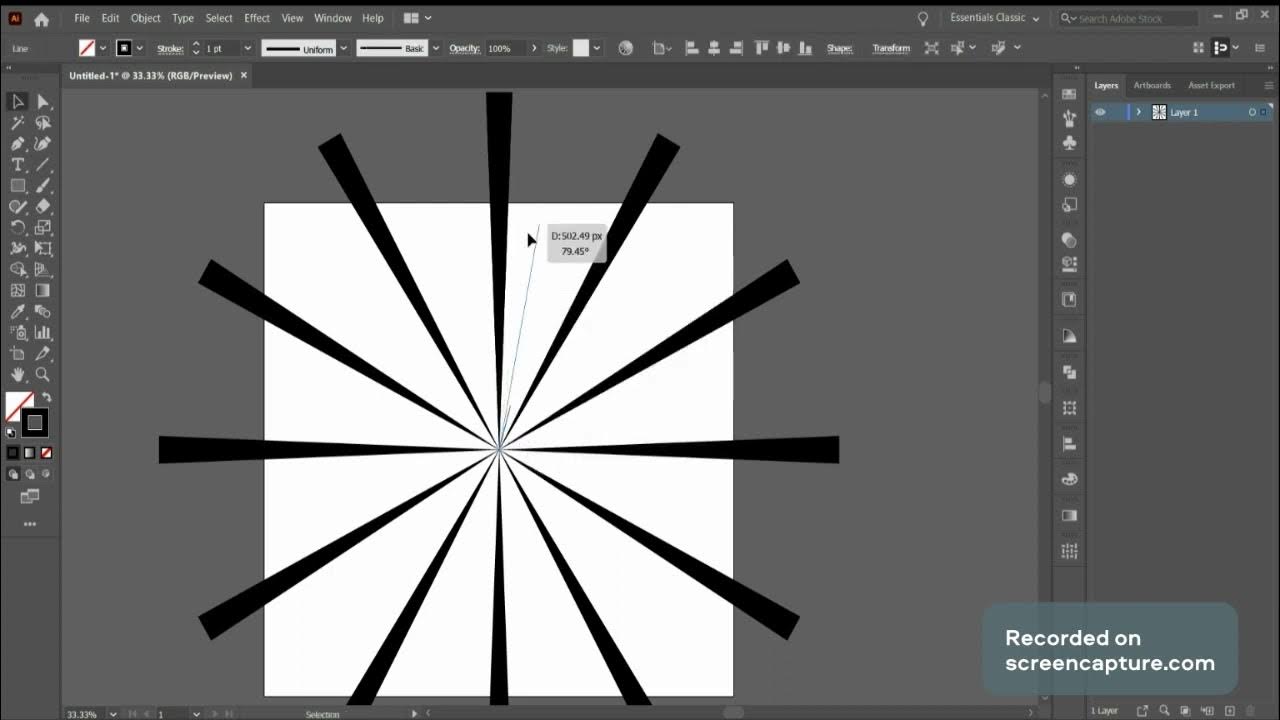Viewport: 1280px width, 720px height.
Task: Click the Shape link in control bar
Action: coord(839,48)
